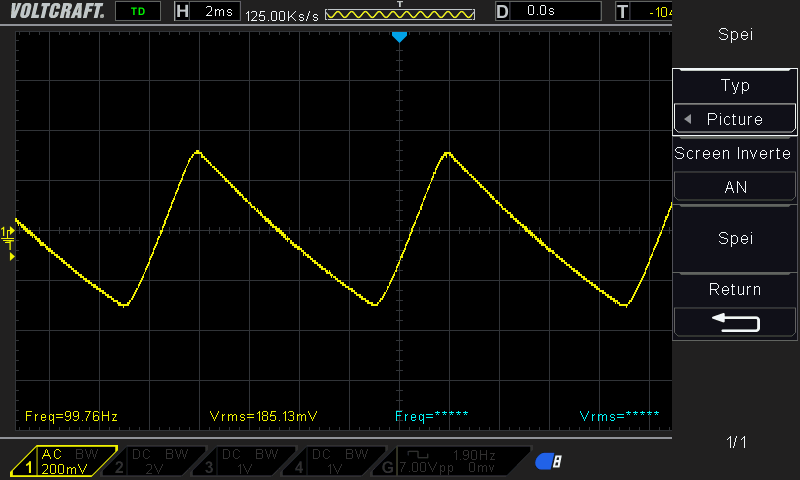
Task: Click the left arrow beside Picture
Action: click(x=688, y=119)
